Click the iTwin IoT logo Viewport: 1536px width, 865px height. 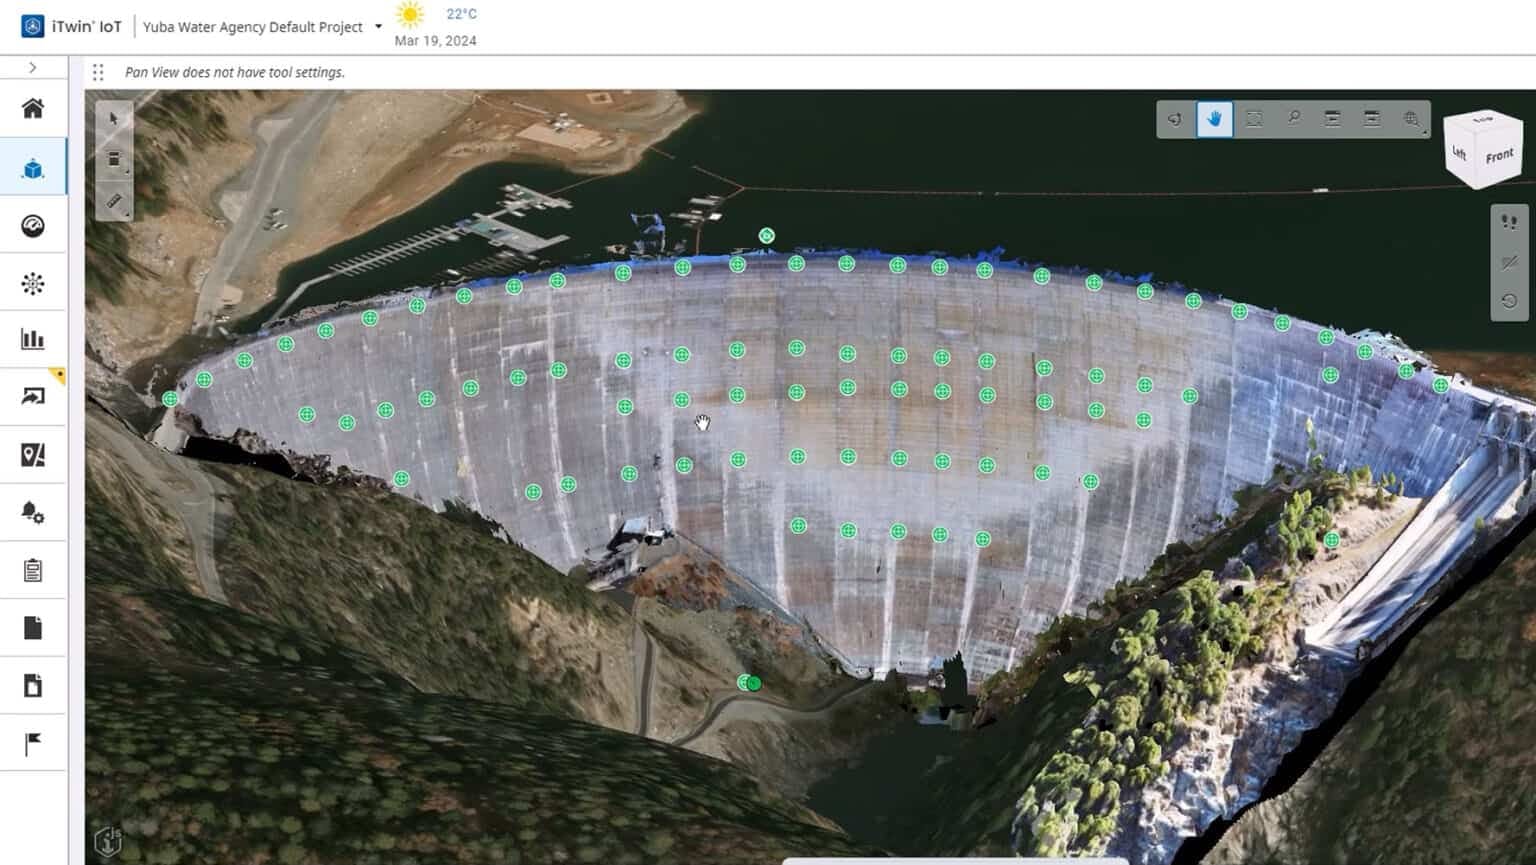click(x=33, y=26)
